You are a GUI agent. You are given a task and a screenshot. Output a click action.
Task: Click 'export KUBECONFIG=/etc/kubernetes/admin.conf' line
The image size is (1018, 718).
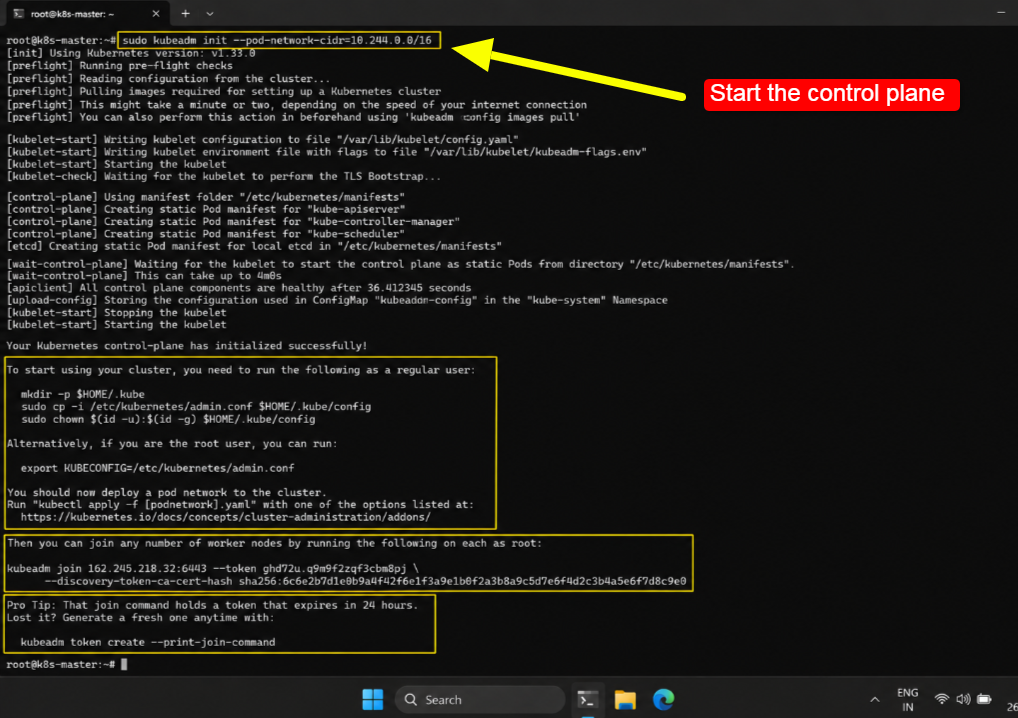pos(158,468)
